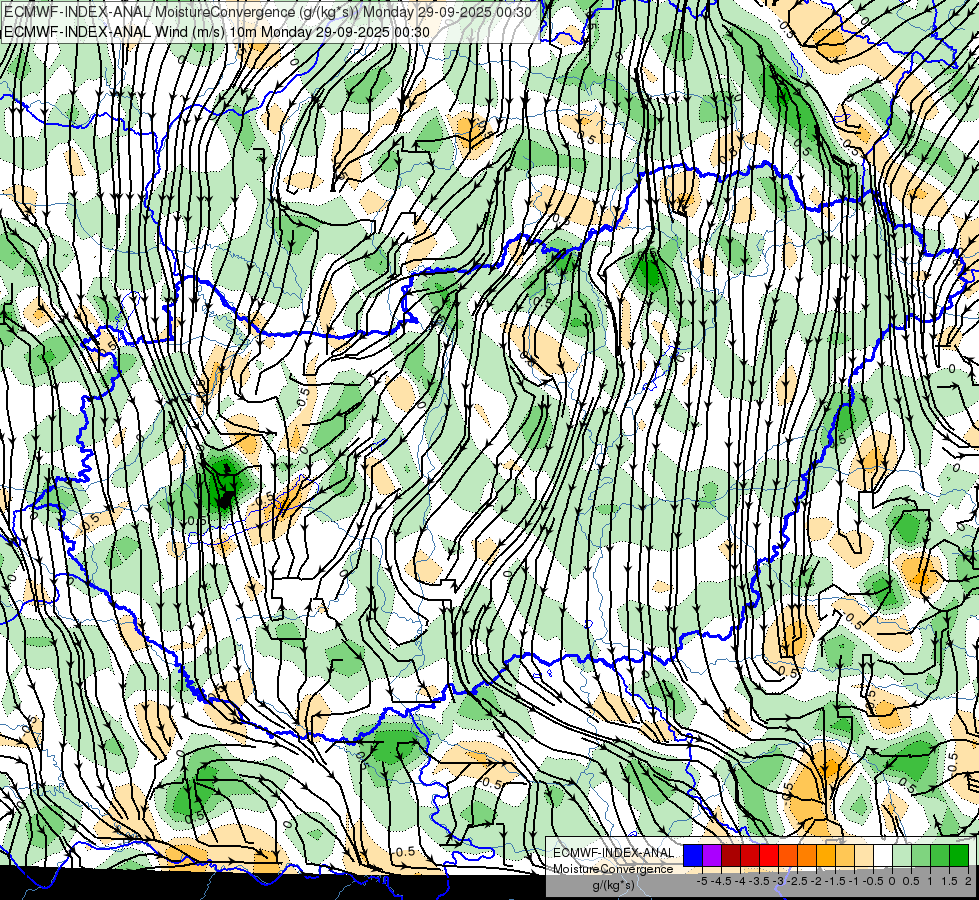979x900 pixels.
Task: Click the -3 legend tick label
Action: click(x=779, y=881)
